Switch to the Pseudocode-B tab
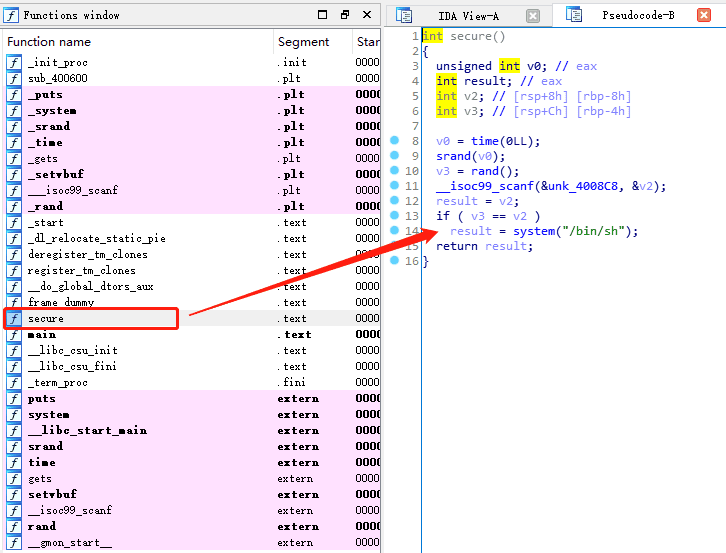Image resolution: width=726 pixels, height=553 pixels. (x=638, y=15)
